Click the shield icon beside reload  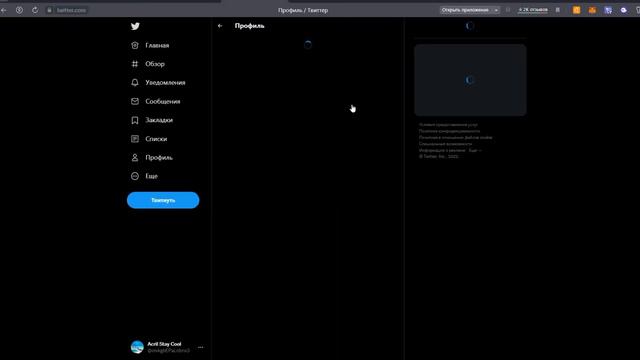pyautogui.click(x=19, y=10)
